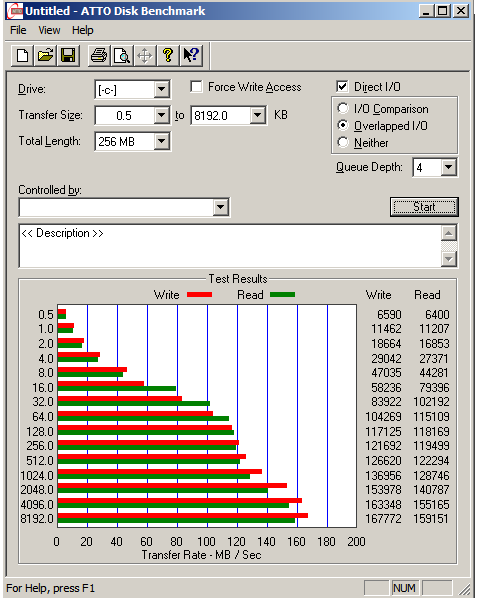The image size is (479, 601).
Task: Click inside the Description text box
Action: pyautogui.click(x=230, y=246)
